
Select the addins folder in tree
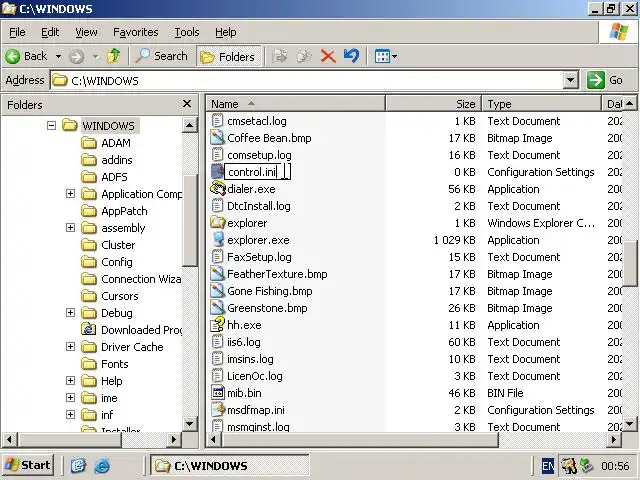pos(117,160)
